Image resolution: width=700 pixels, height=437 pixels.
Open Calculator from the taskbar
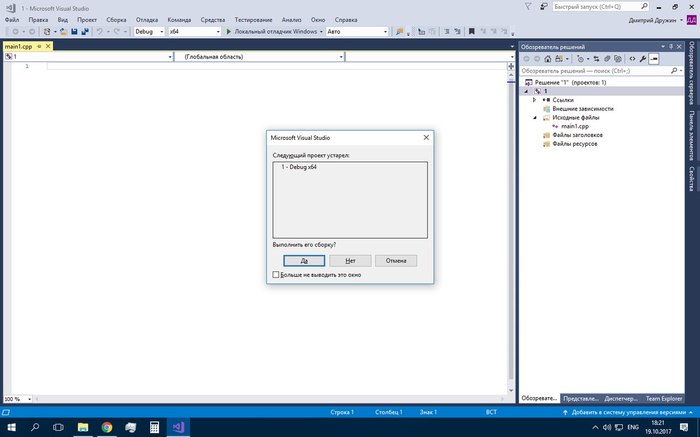(154, 427)
